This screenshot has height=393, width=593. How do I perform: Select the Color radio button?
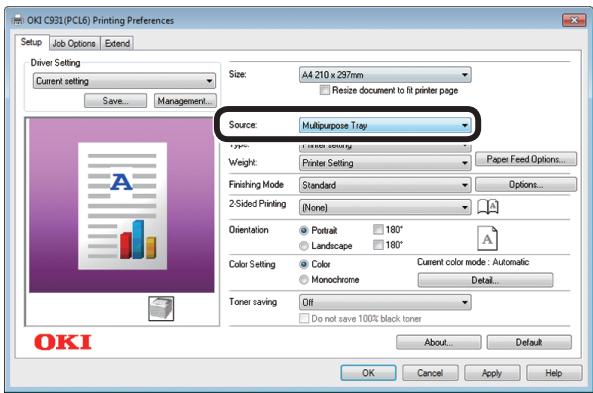click(x=304, y=264)
